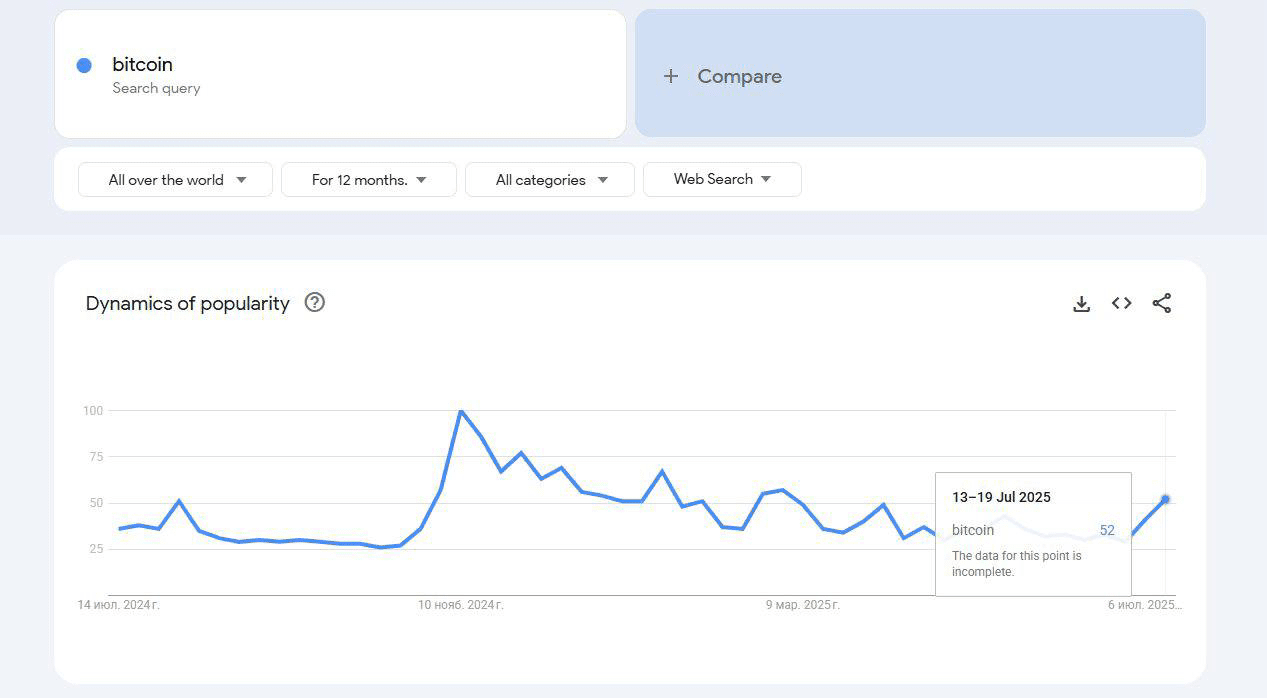Click the November 2024 peak on chart
This screenshot has height=698, width=1267.
click(x=460, y=411)
